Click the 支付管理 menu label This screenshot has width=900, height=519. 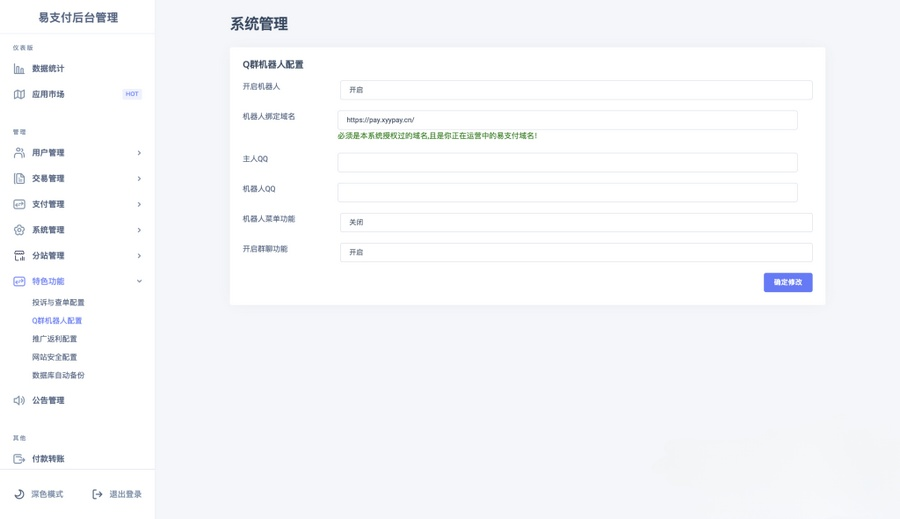pyautogui.click(x=48, y=204)
